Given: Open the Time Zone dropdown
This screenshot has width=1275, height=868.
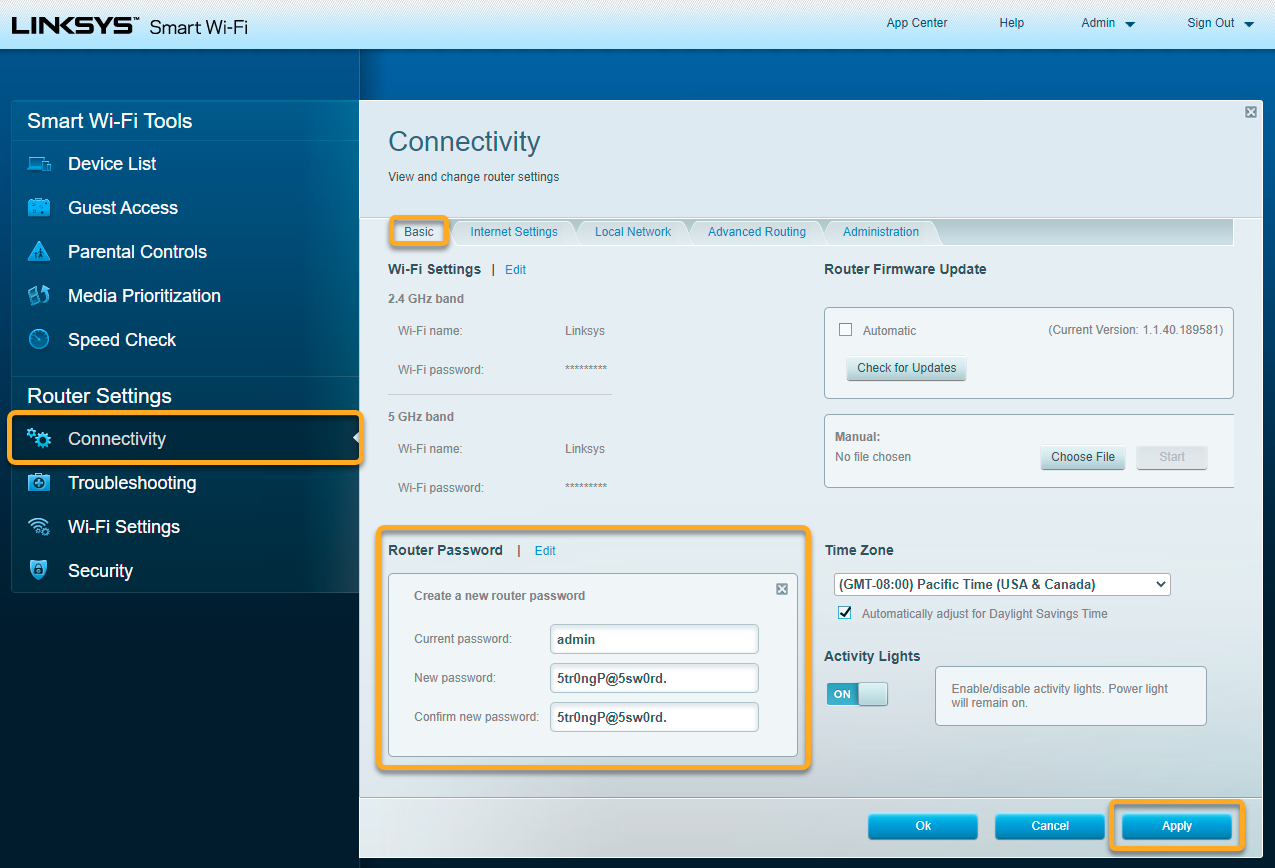Looking at the screenshot, I should [1002, 584].
